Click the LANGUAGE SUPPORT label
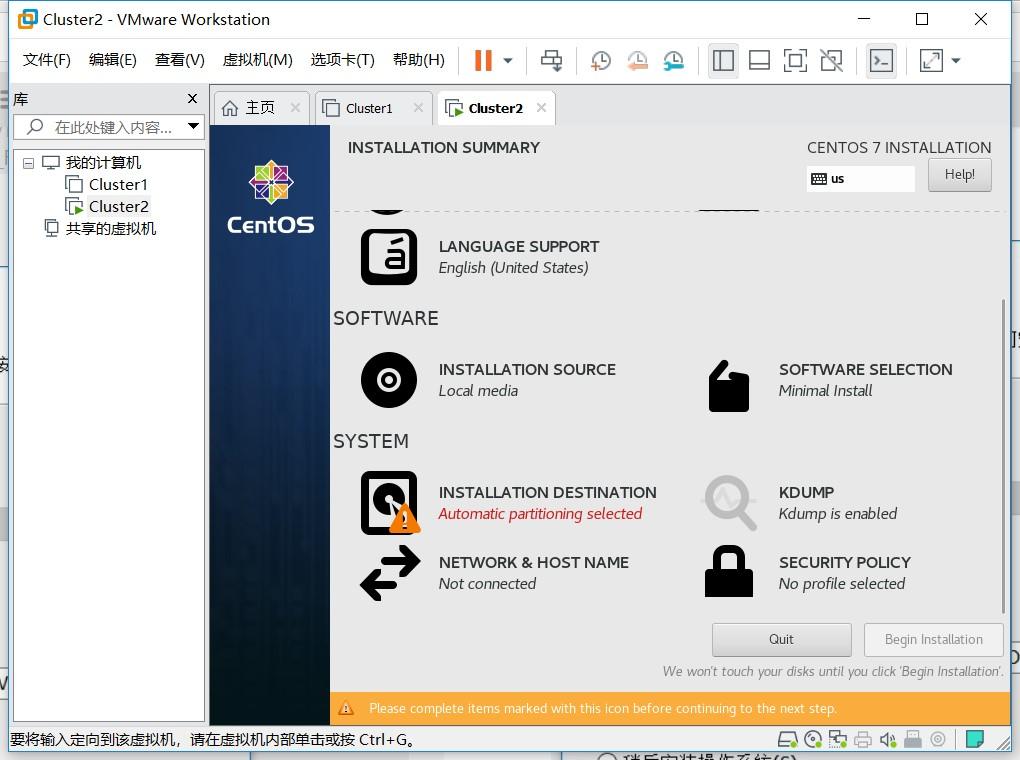 518,247
